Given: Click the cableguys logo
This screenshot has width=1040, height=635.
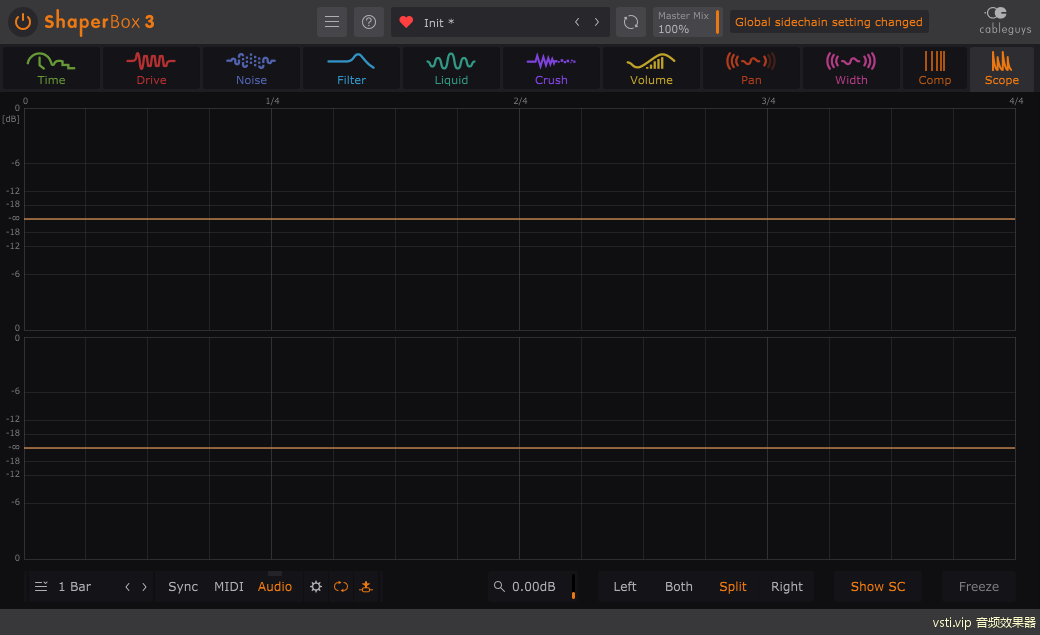Looking at the screenshot, I should point(1005,21).
